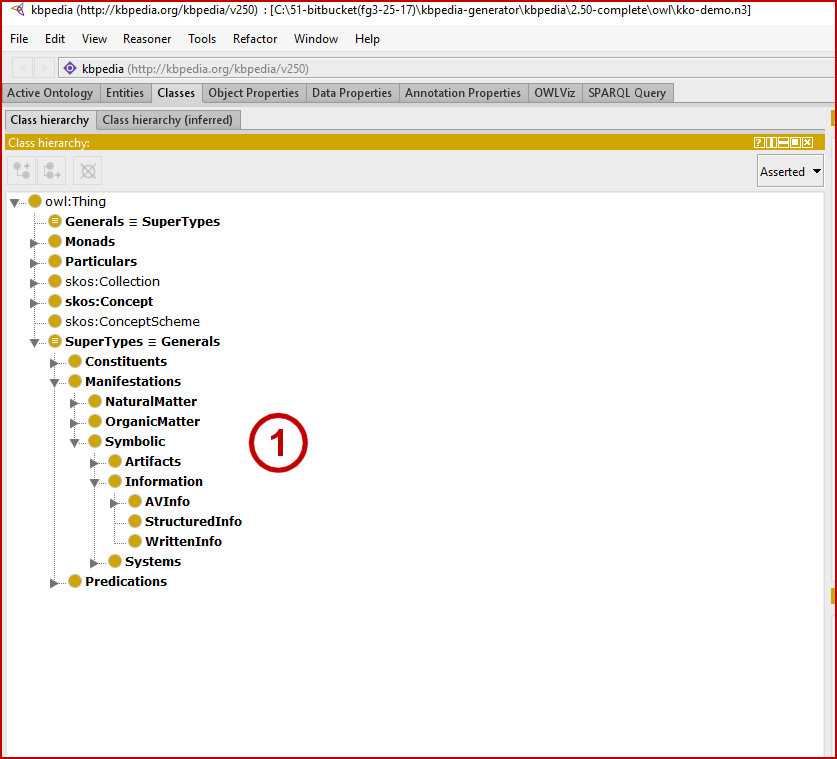
Task: Select the skos:ConceptScheme class
Action: point(132,321)
